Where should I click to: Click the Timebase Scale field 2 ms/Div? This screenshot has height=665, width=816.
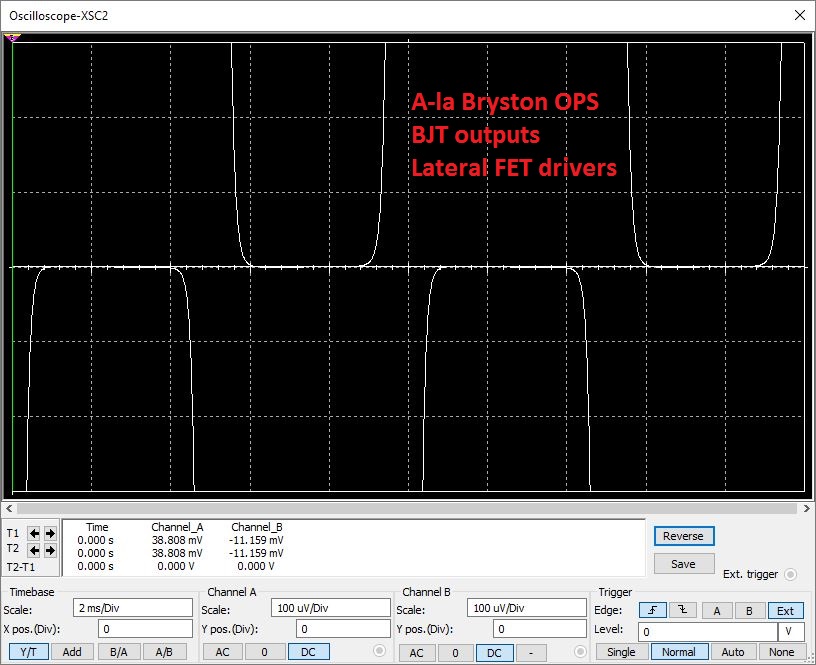(x=133, y=608)
